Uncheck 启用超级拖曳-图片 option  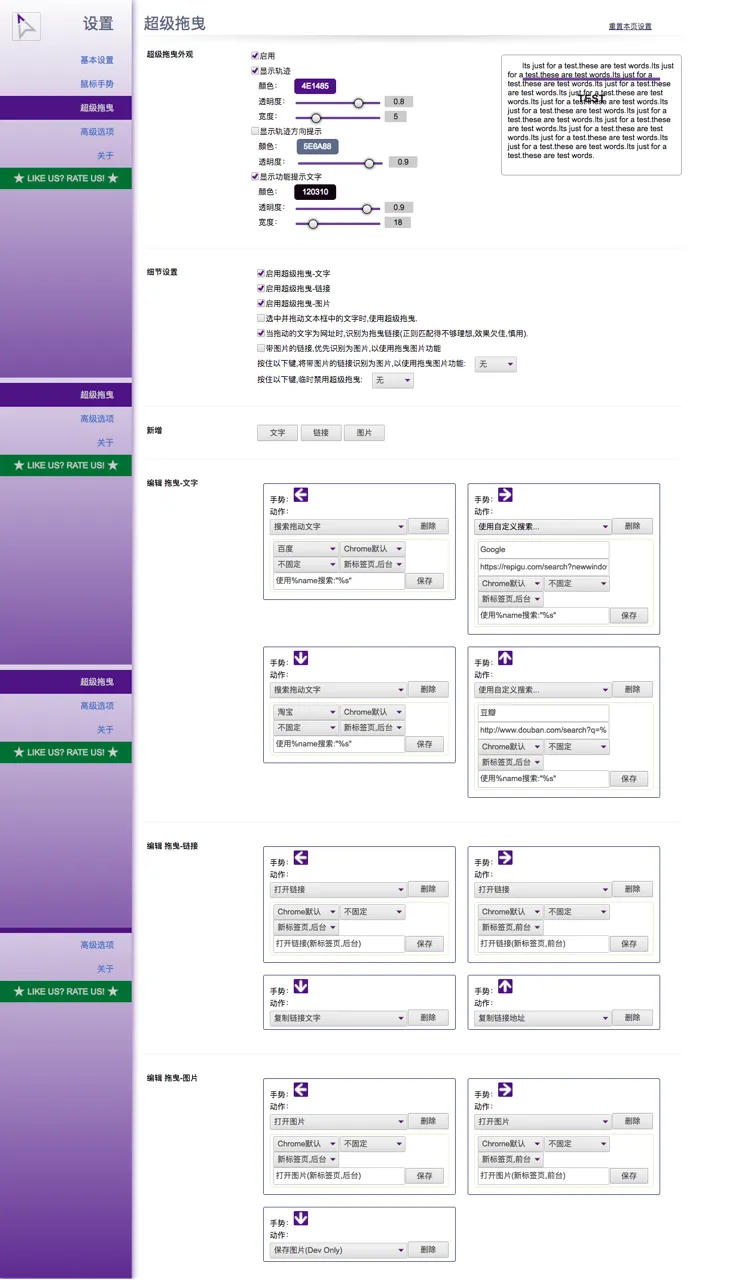coord(261,303)
